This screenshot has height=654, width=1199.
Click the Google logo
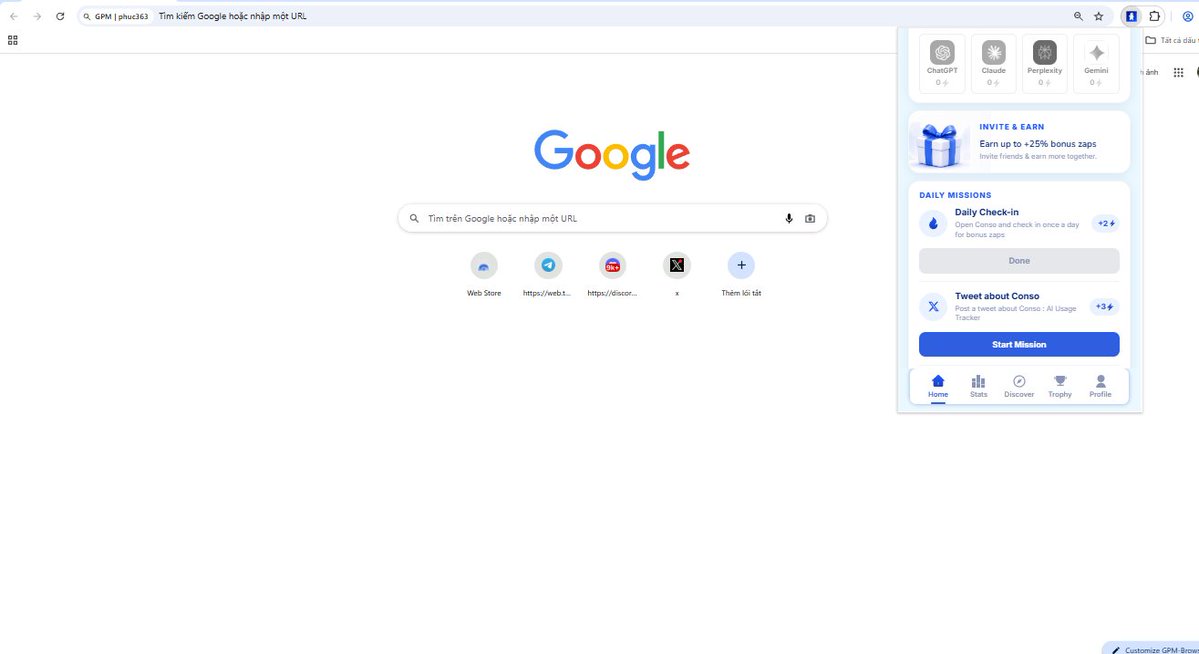pyautogui.click(x=612, y=155)
